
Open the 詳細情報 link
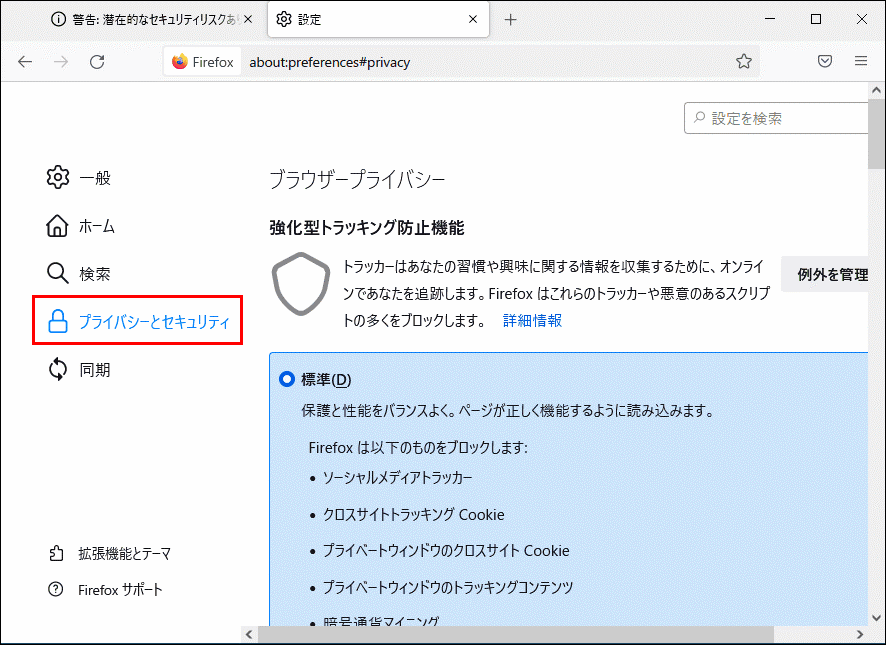532,321
